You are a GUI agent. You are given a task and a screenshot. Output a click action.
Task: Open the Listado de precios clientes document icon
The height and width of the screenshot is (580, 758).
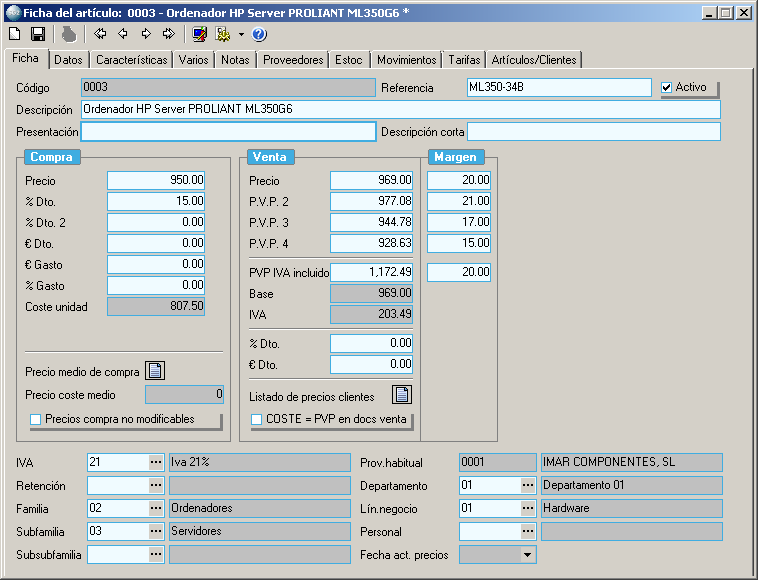[x=402, y=394]
